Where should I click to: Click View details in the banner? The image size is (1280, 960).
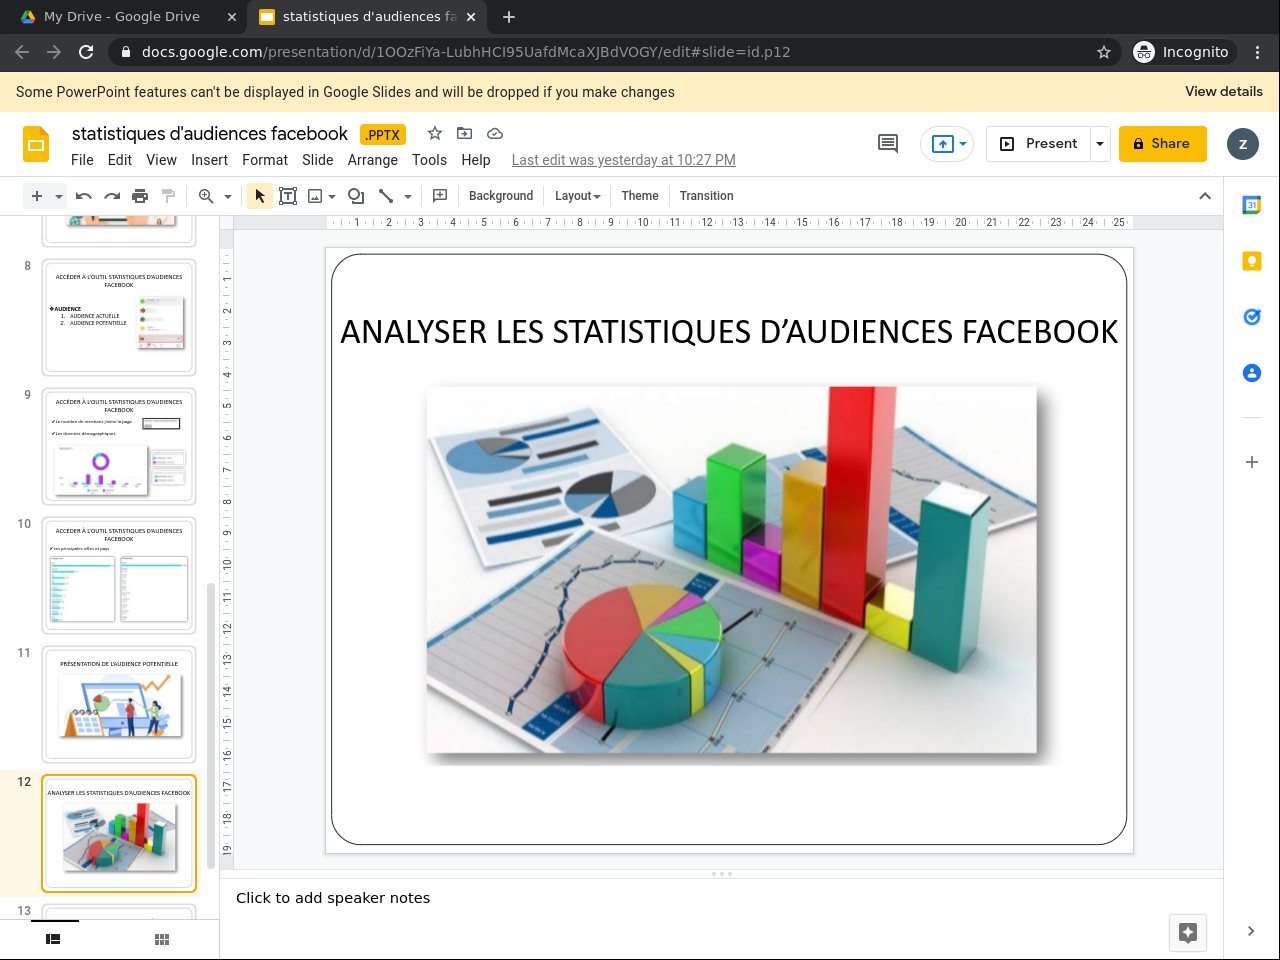click(x=1224, y=91)
